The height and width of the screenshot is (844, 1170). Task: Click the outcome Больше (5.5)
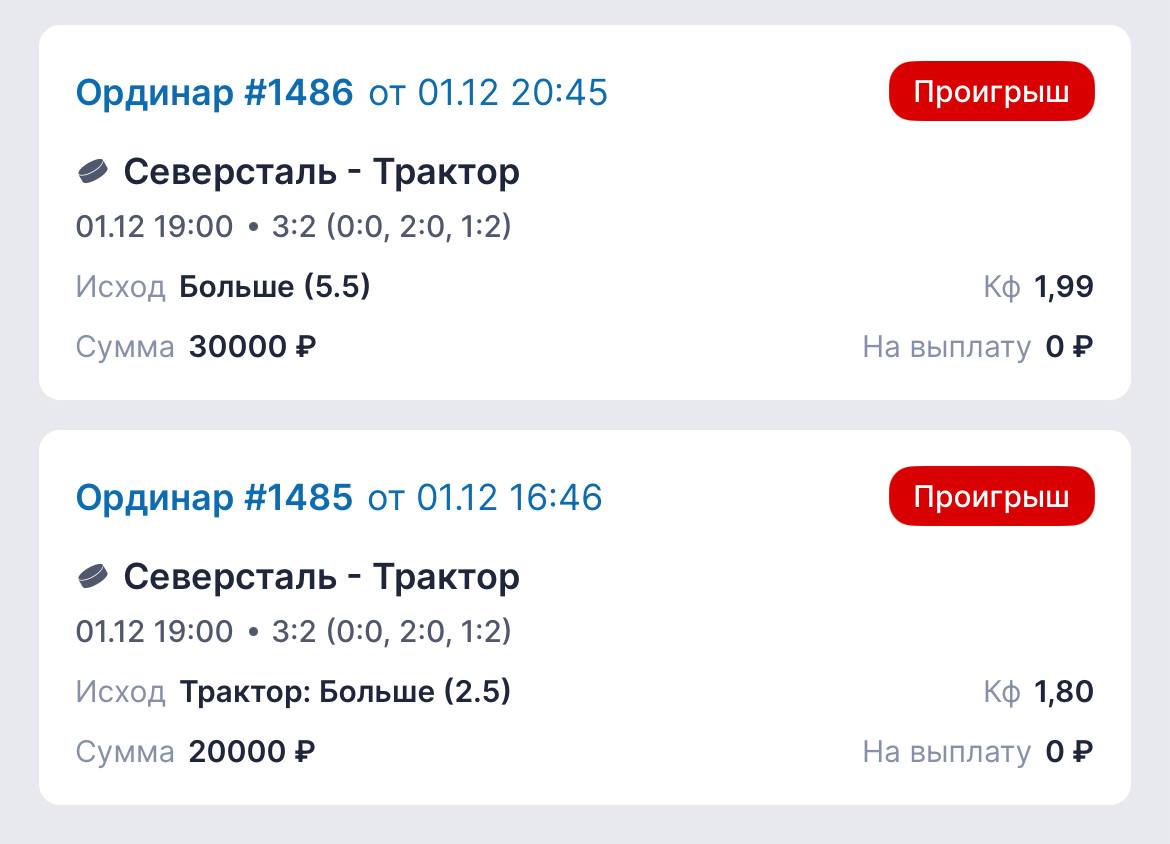[x=274, y=288]
